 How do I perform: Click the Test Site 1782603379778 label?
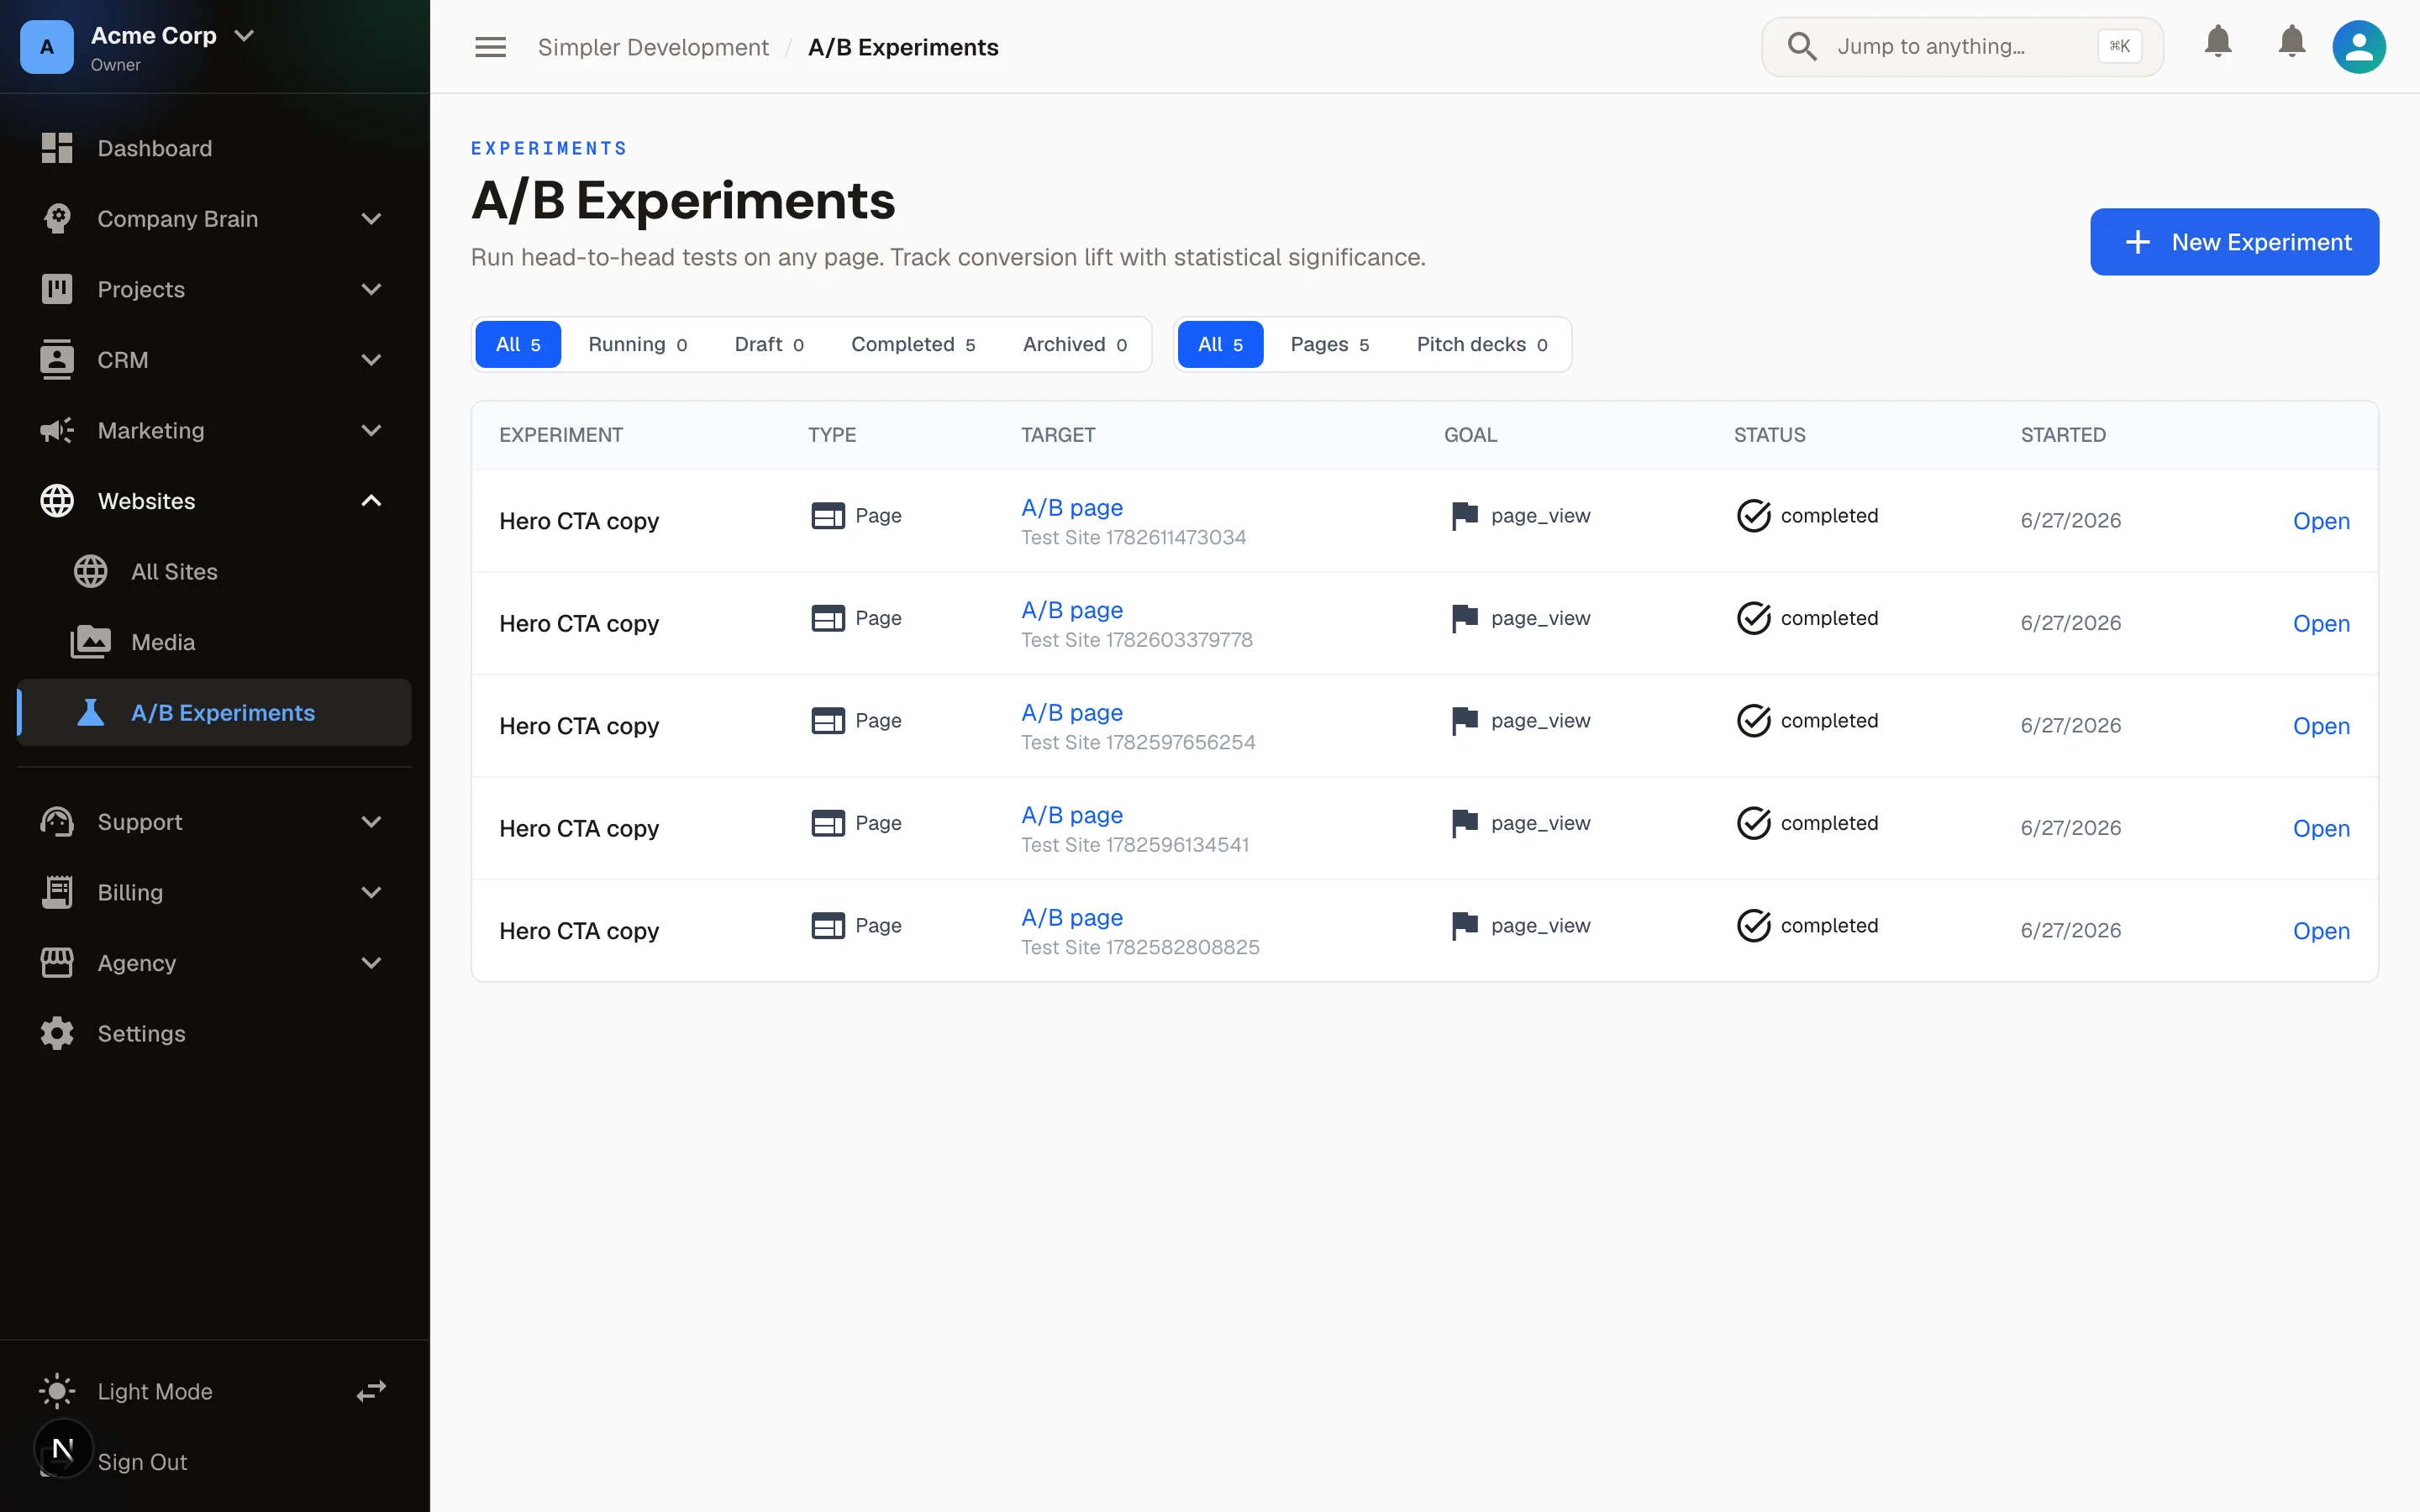pyautogui.click(x=1136, y=640)
